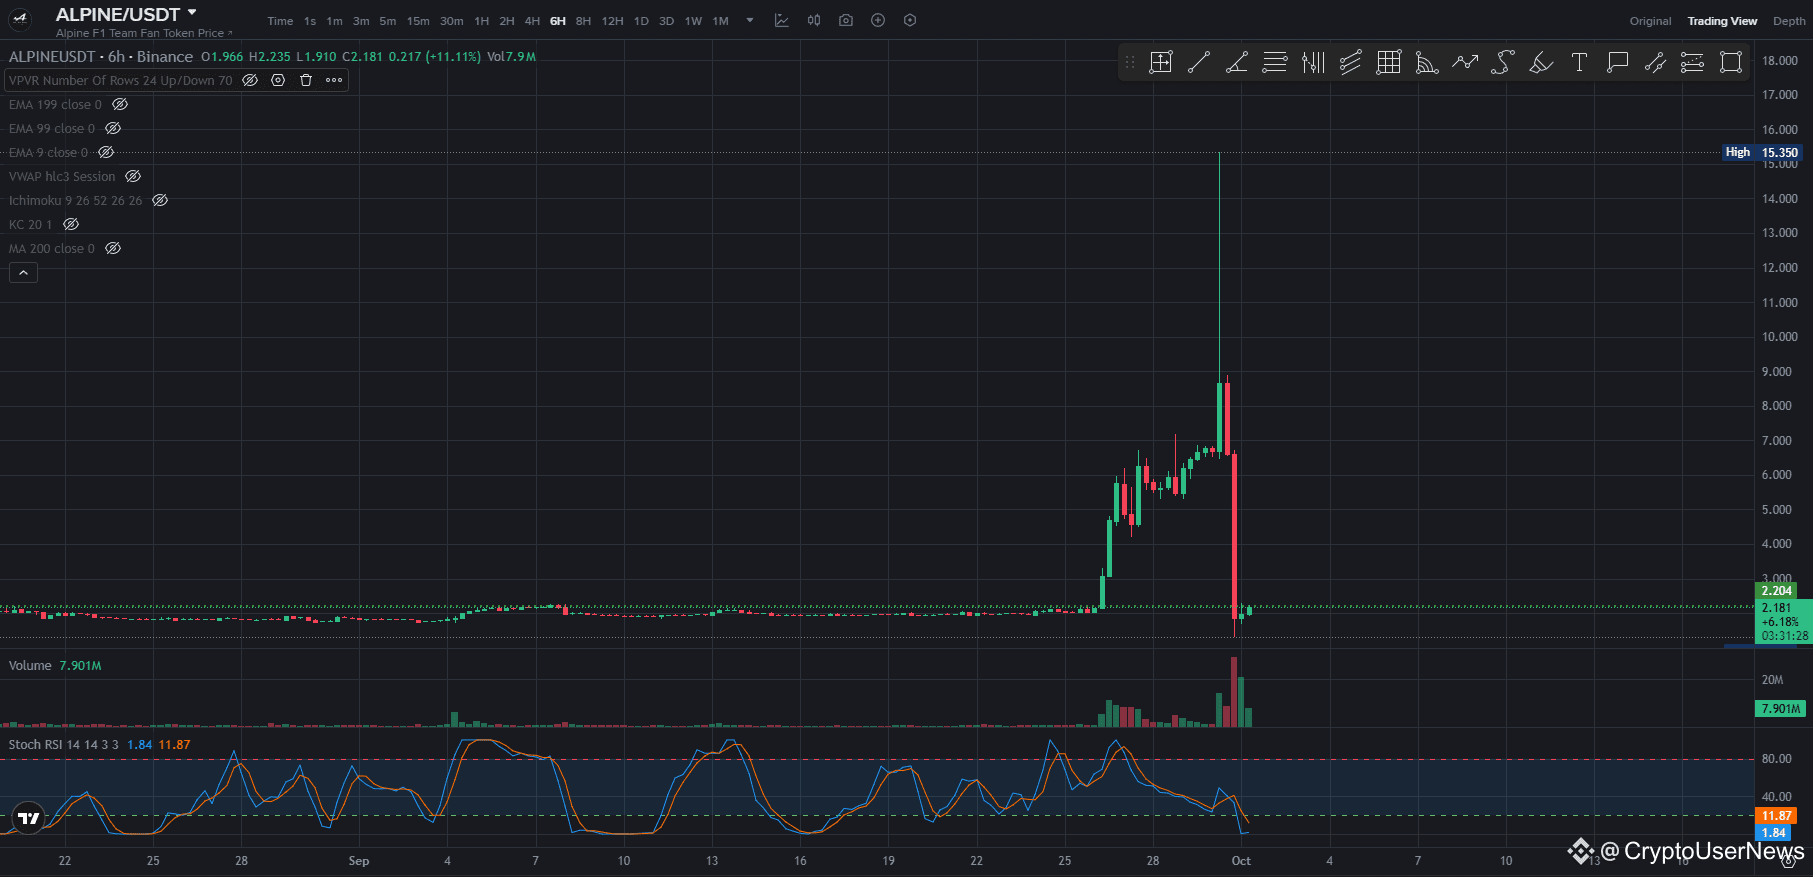Select the 3D timeframe
The height and width of the screenshot is (877, 1813).
[666, 21]
